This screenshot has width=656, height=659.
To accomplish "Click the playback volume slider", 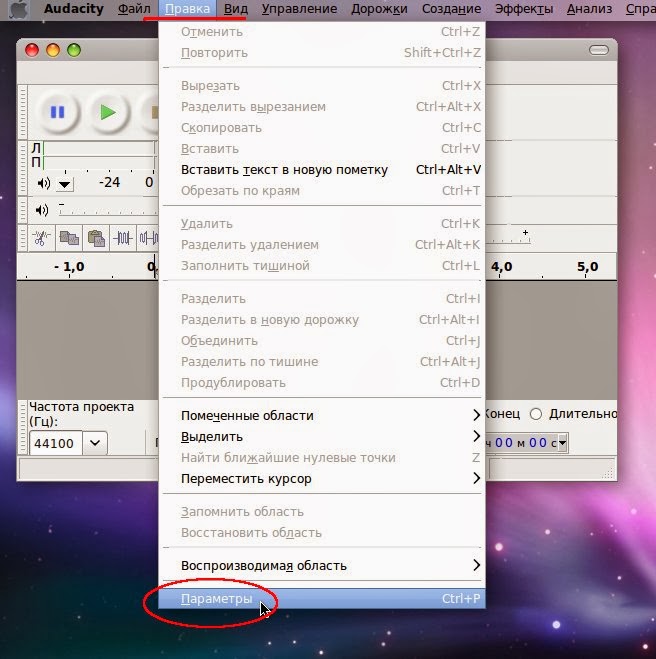I will pos(108,210).
